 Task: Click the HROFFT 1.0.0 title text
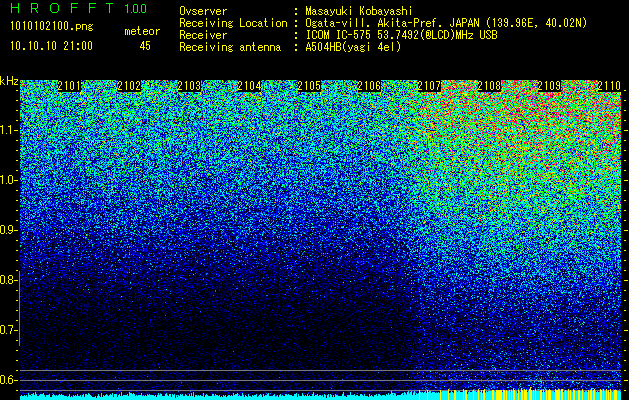79,8
